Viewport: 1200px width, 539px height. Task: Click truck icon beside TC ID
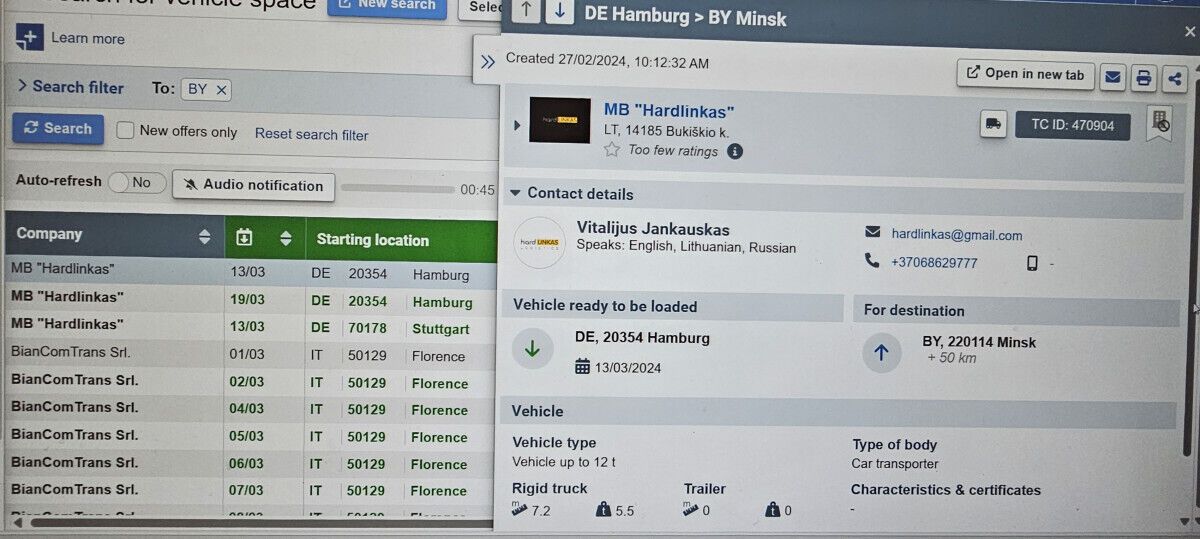(993, 124)
